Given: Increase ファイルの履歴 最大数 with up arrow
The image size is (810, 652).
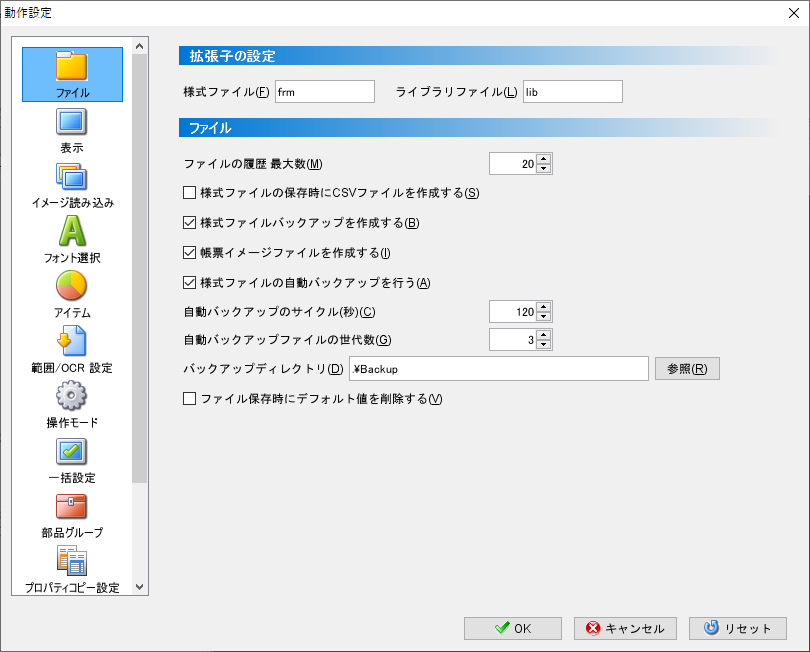Looking at the screenshot, I should click(x=544, y=159).
